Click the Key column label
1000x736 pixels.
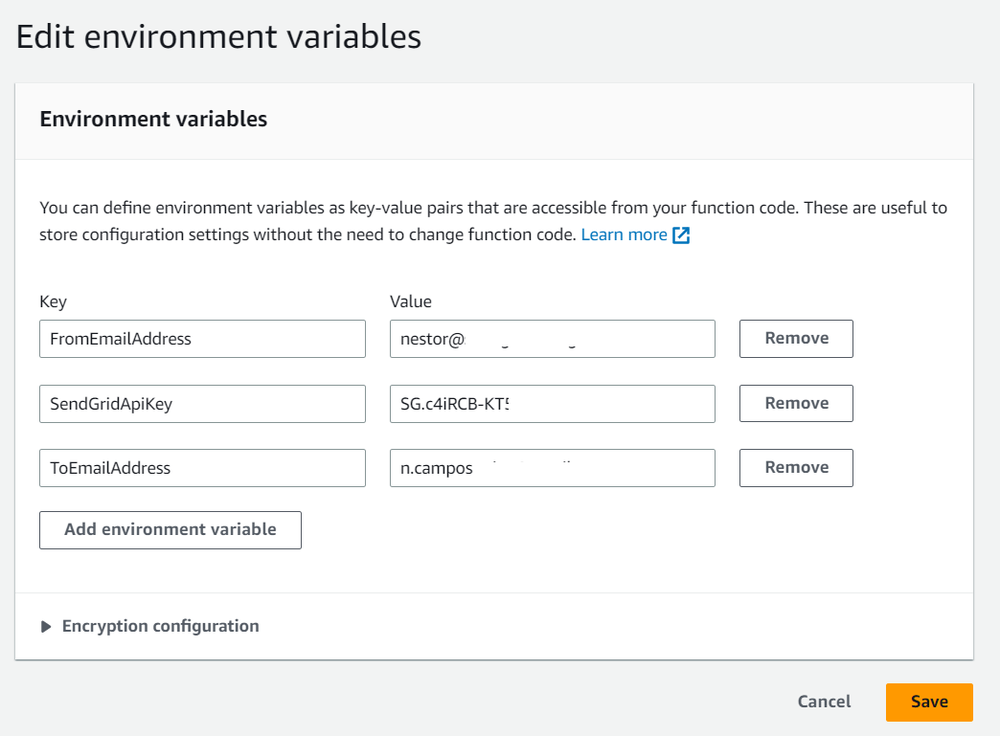click(53, 301)
